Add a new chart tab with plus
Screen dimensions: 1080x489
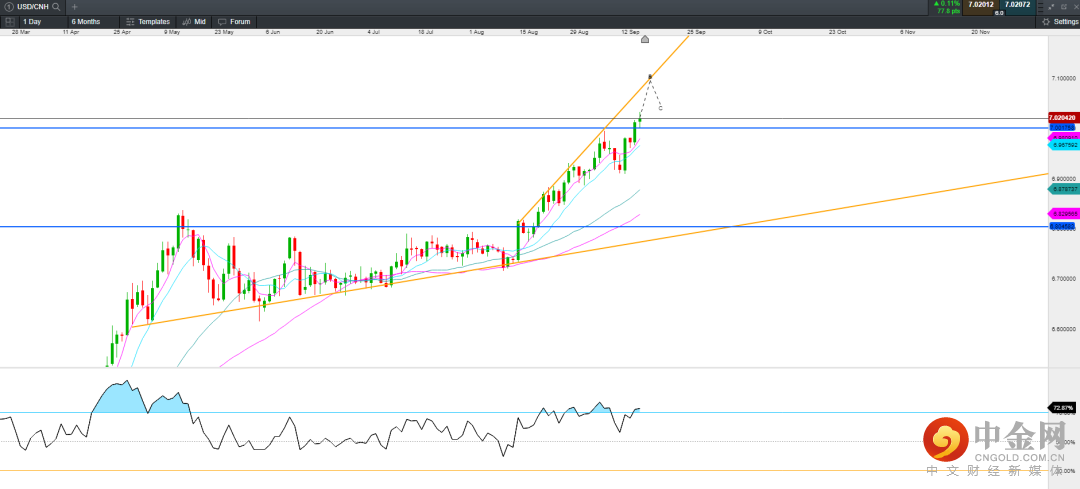[74, 6]
